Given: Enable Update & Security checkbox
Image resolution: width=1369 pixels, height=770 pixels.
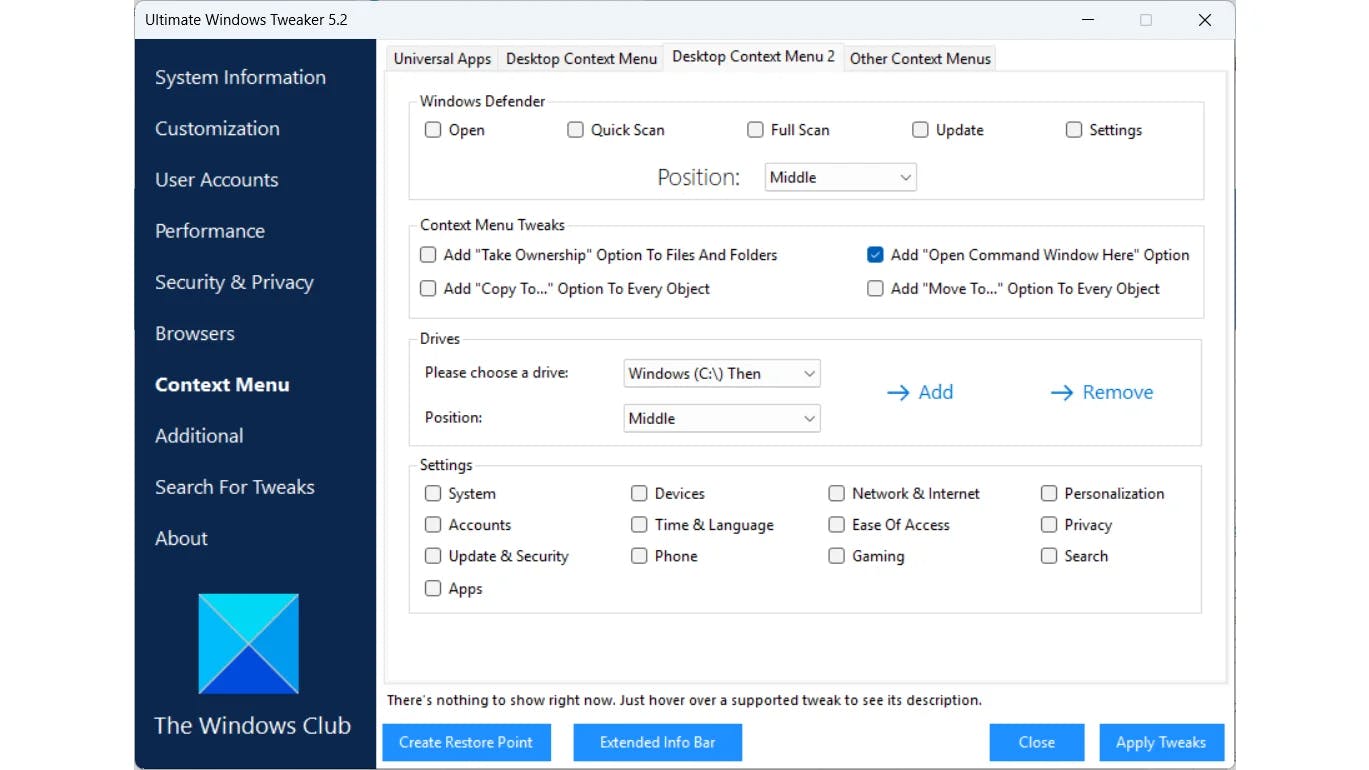Looking at the screenshot, I should (x=433, y=556).
